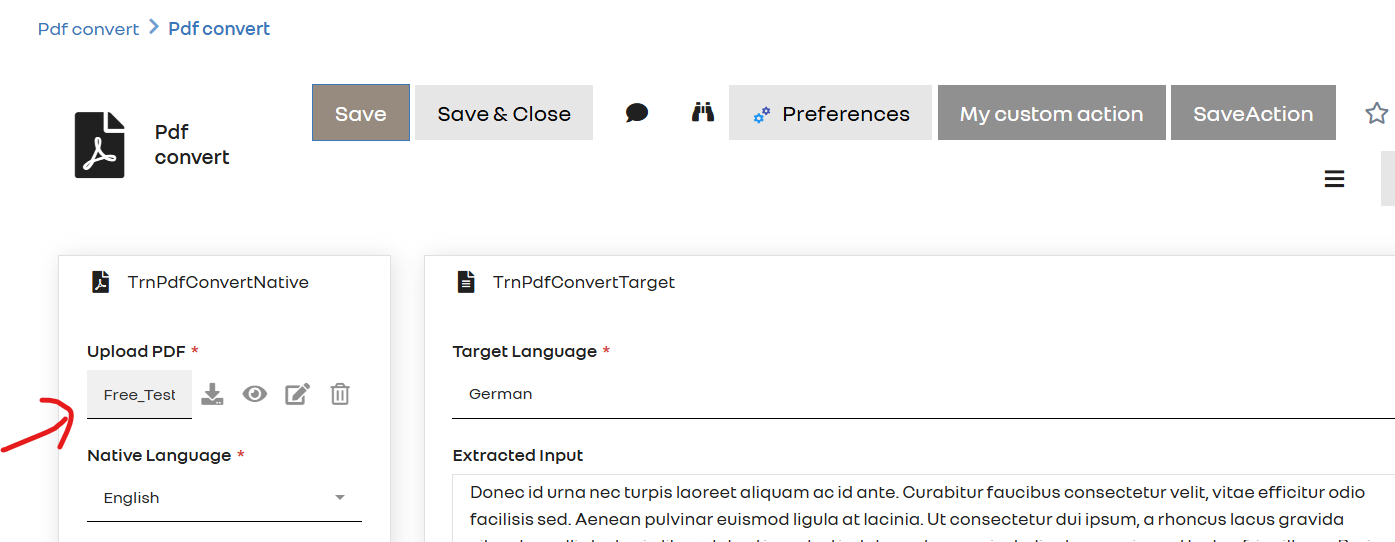Image resolution: width=1395 pixels, height=542 pixels.
Task: Open the hamburger menu
Action: click(x=1334, y=179)
